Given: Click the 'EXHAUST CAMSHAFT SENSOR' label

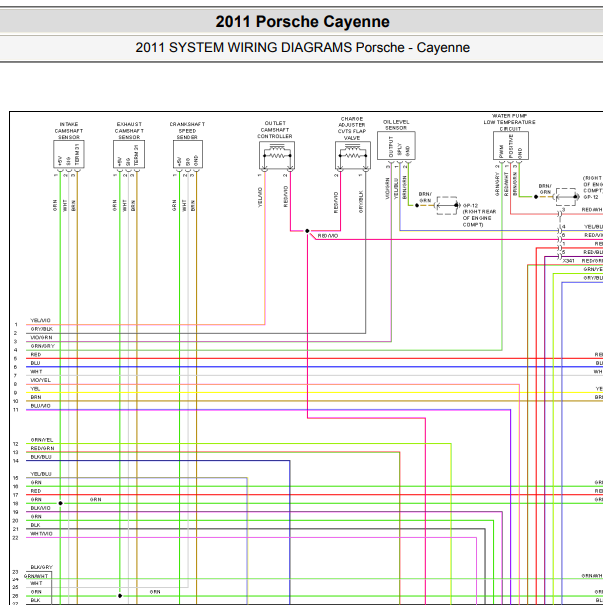Looking at the screenshot, I should tap(129, 130).
